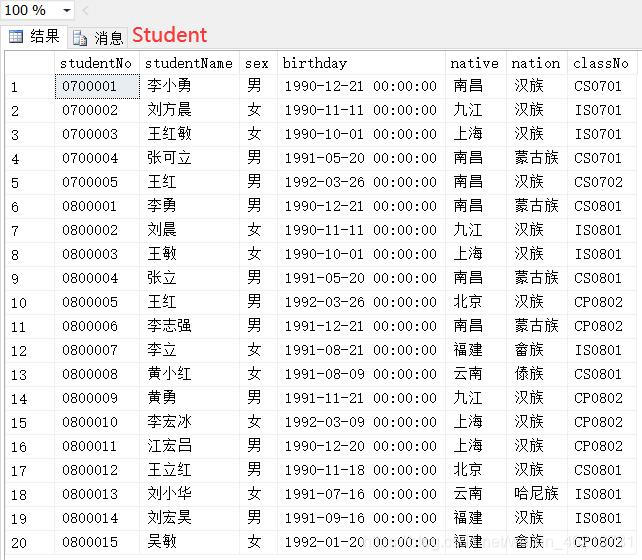Click the native column header
The image size is (642, 560).
coord(475,63)
